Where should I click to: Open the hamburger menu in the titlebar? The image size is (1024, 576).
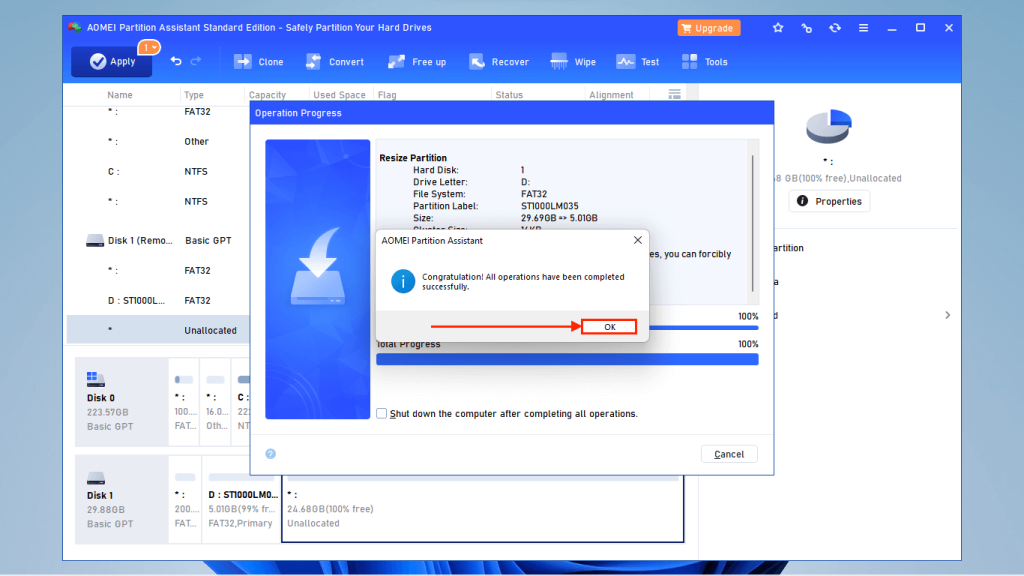(x=863, y=28)
